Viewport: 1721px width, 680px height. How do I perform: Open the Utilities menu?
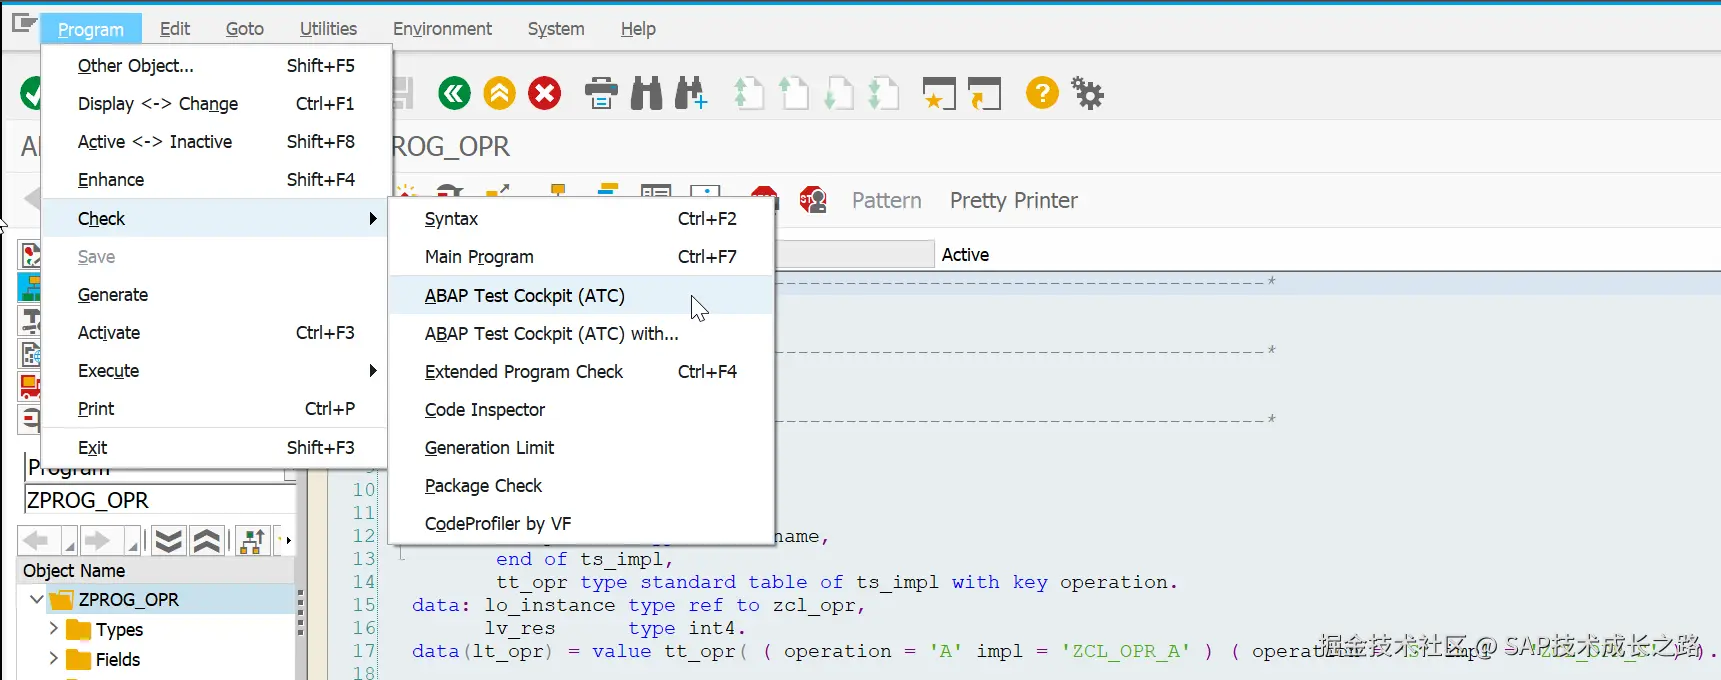[x=328, y=29]
